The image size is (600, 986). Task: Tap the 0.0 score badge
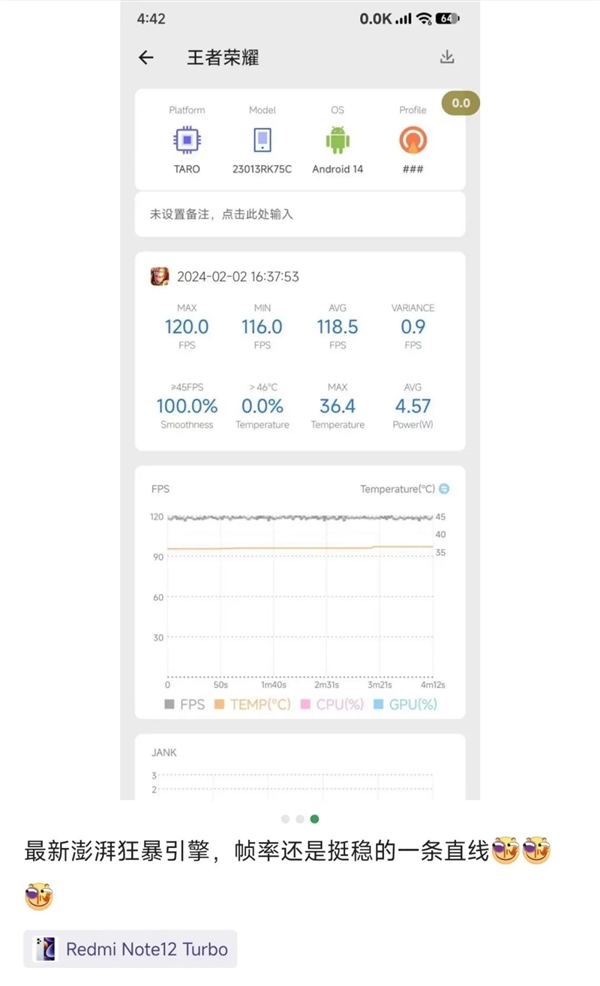461,103
